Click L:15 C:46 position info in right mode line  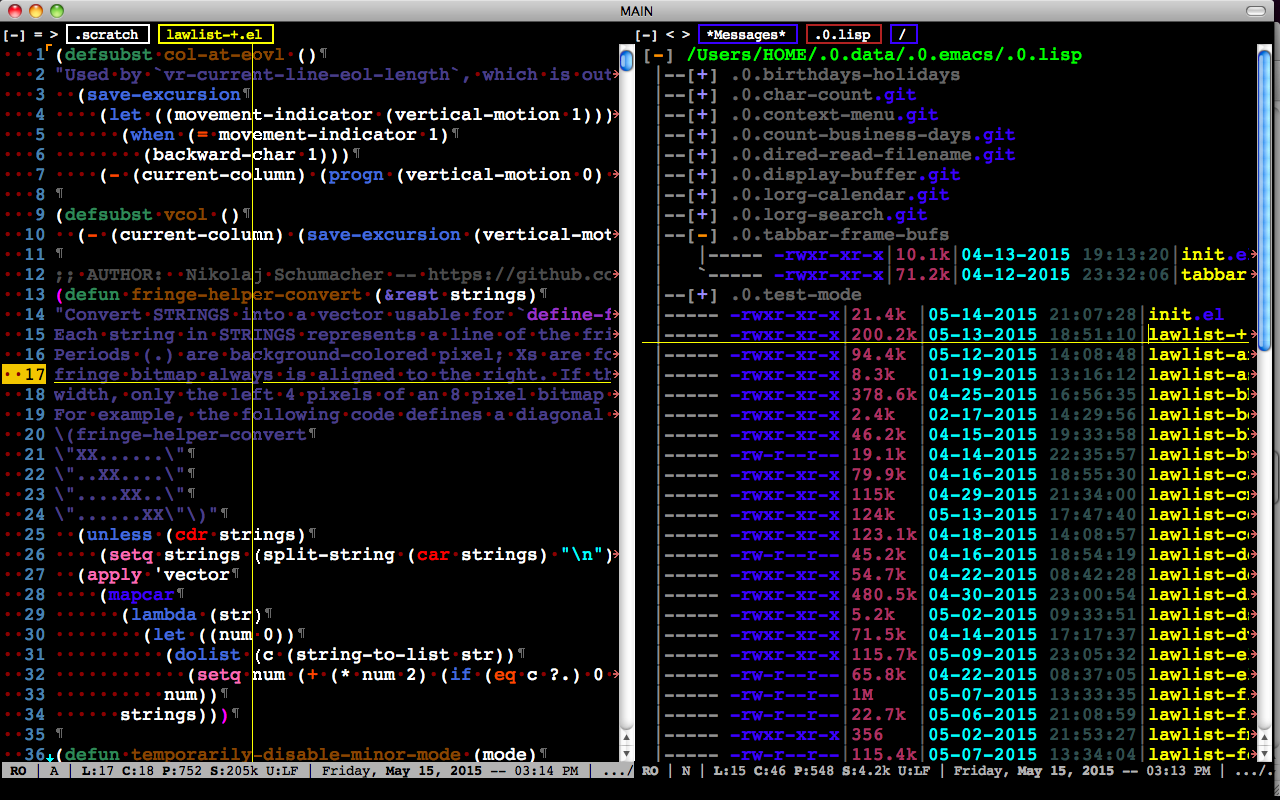click(748, 771)
